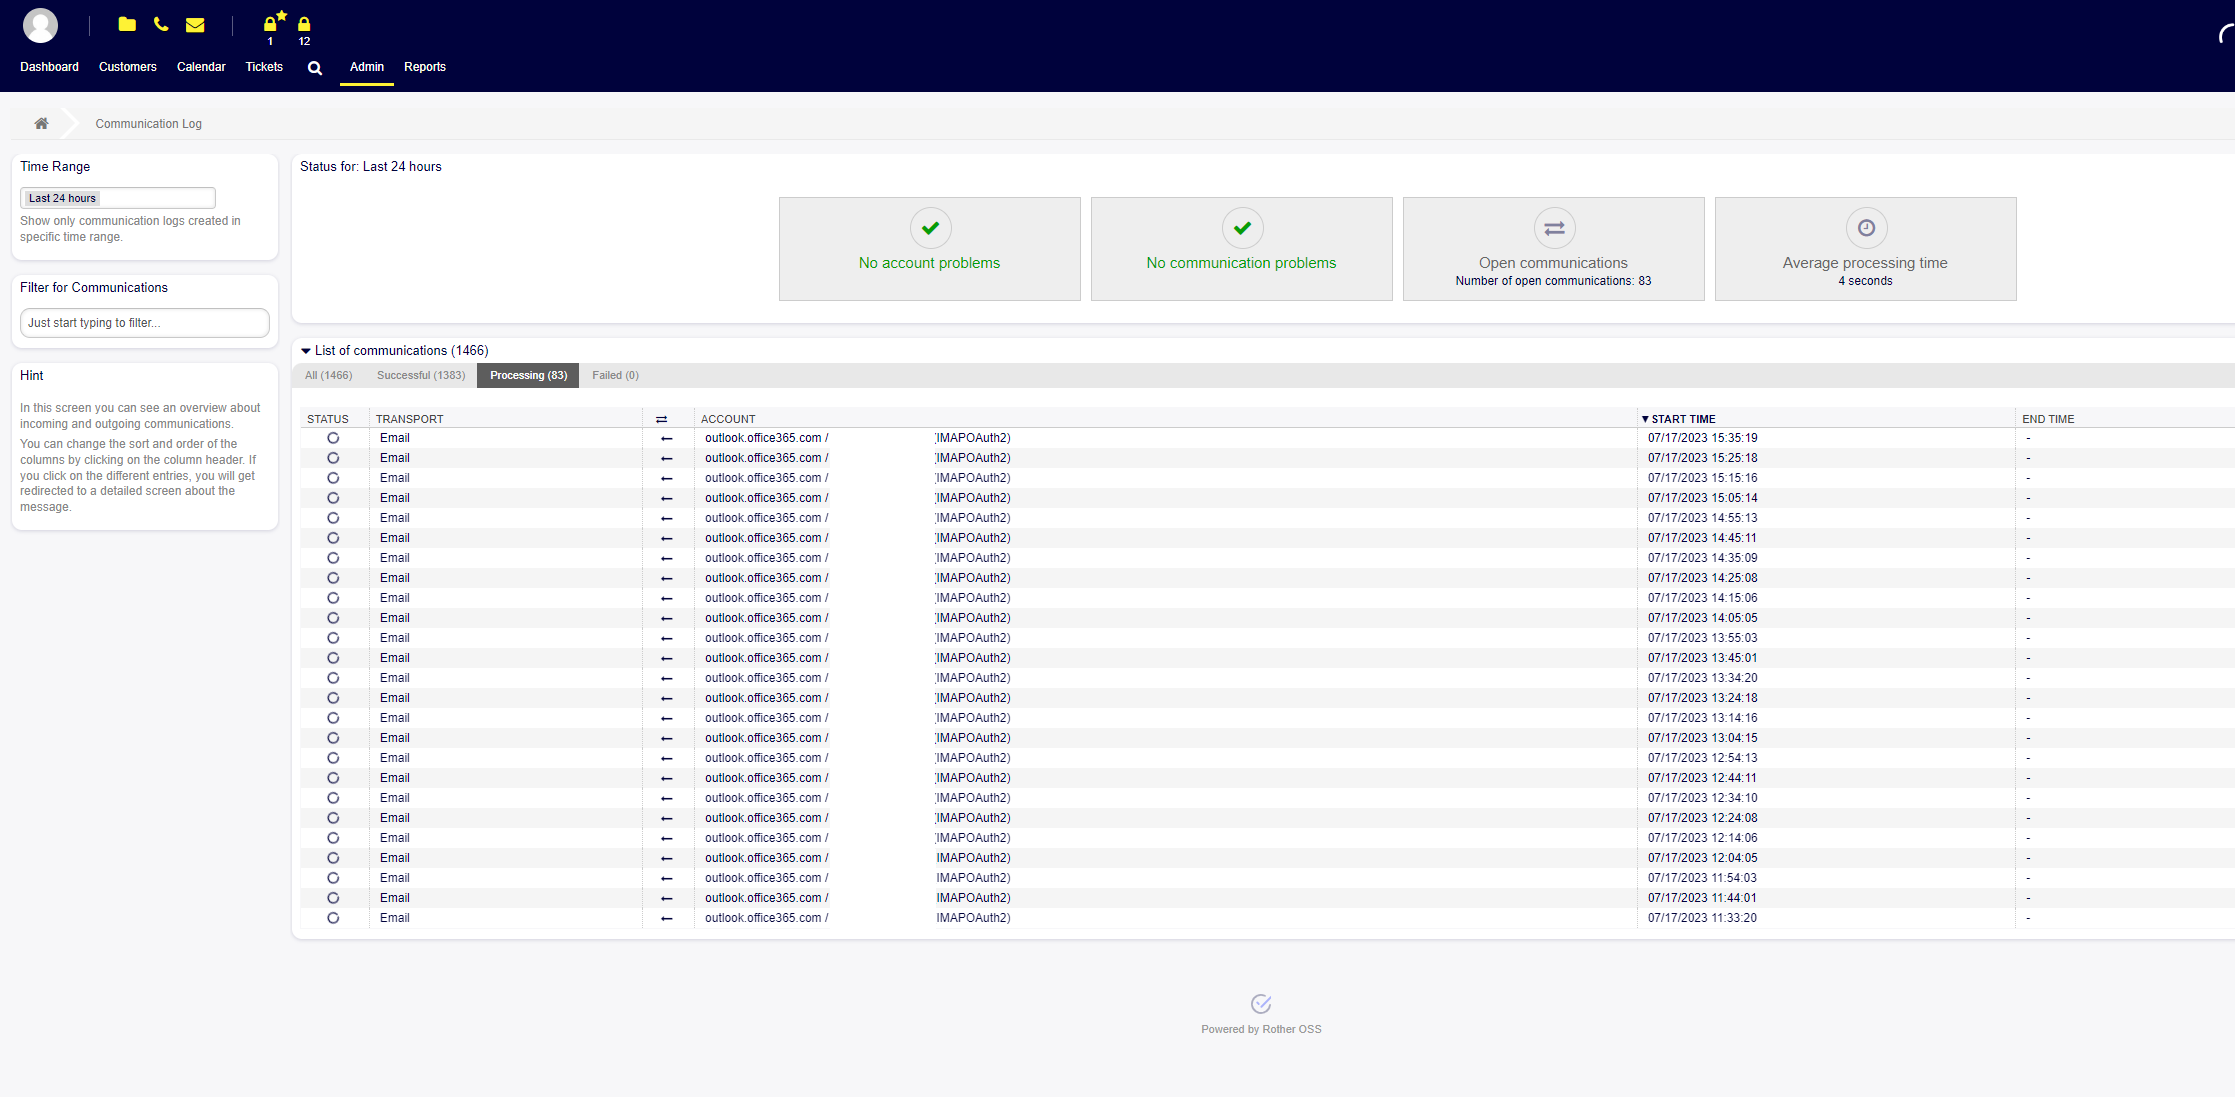Switch to the Failed (0) tab
The image size is (2235, 1097).
tap(615, 376)
